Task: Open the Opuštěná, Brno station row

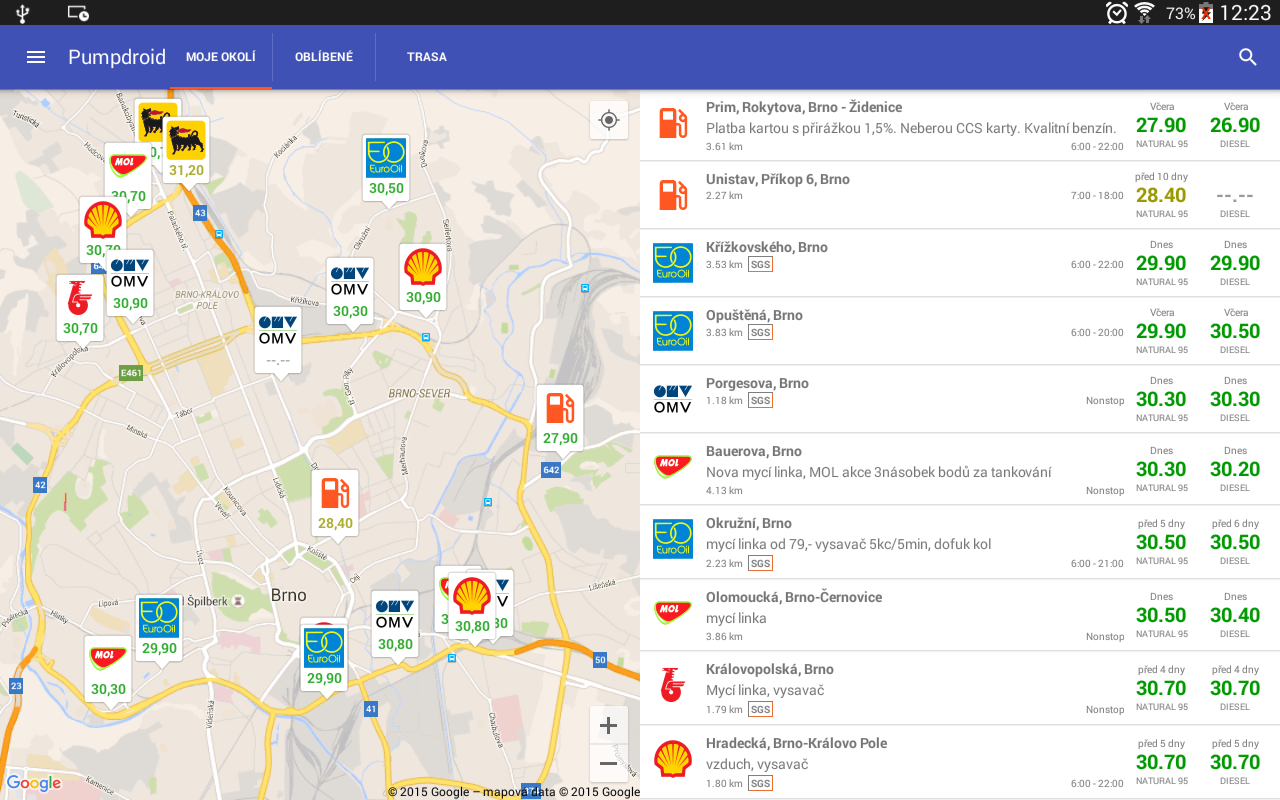Action: click(960, 331)
